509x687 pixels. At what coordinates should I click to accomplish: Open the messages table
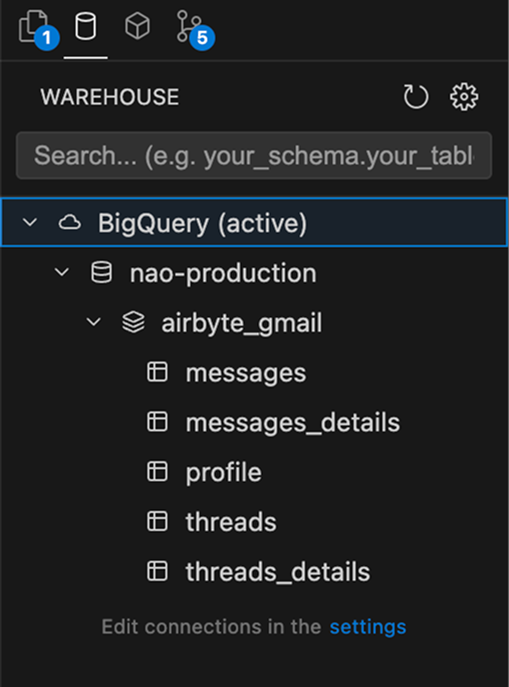tap(246, 373)
